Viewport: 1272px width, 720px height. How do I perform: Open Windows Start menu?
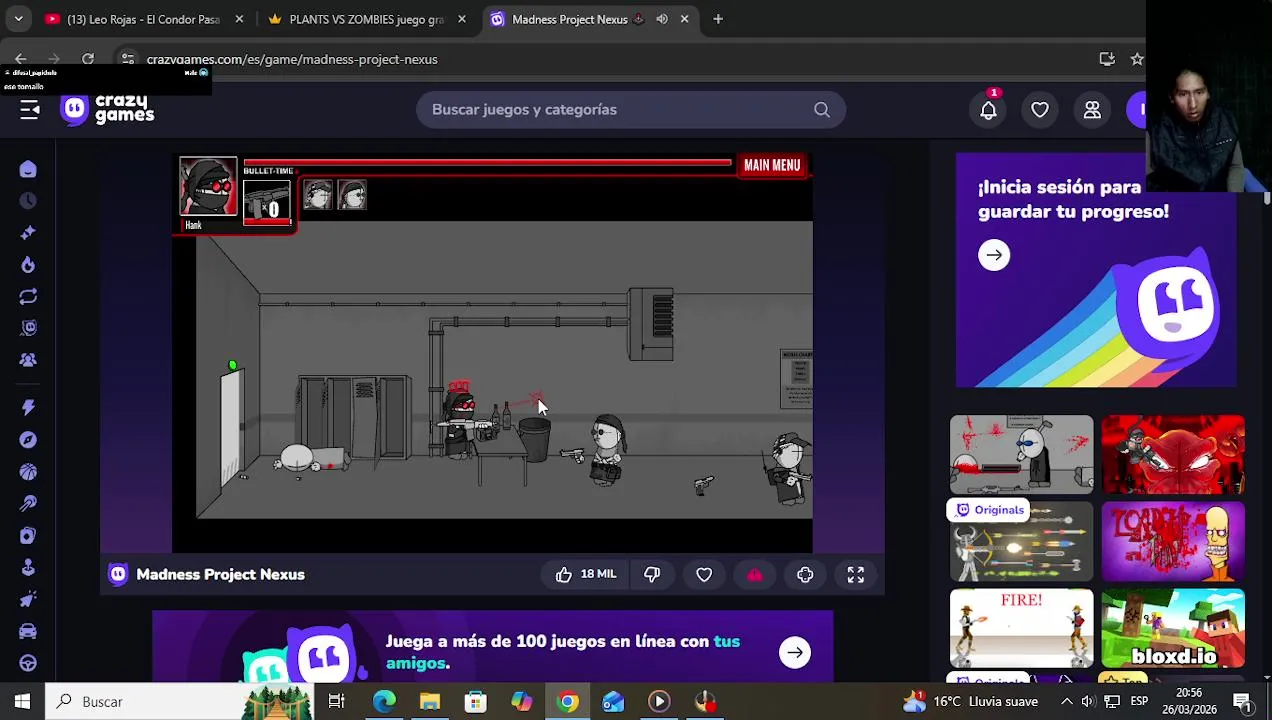22,702
